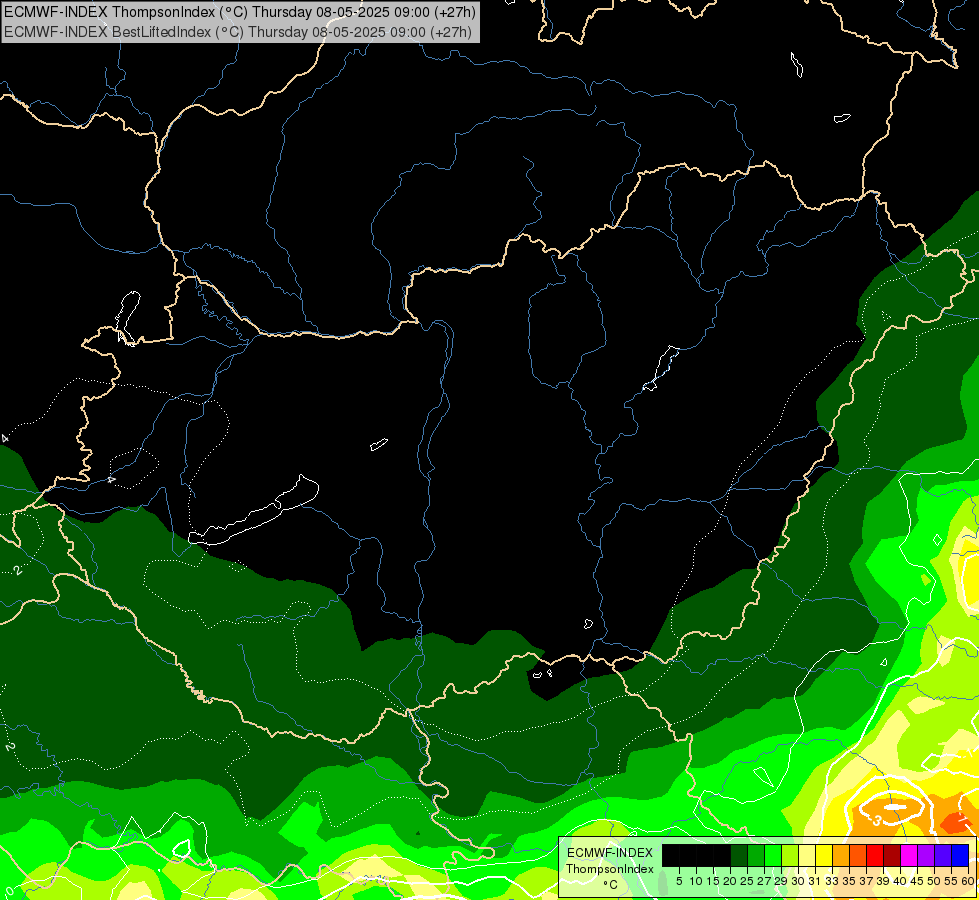Select the orange legend swatch for 33–35
This screenshot has height=900, width=979.
(x=841, y=855)
